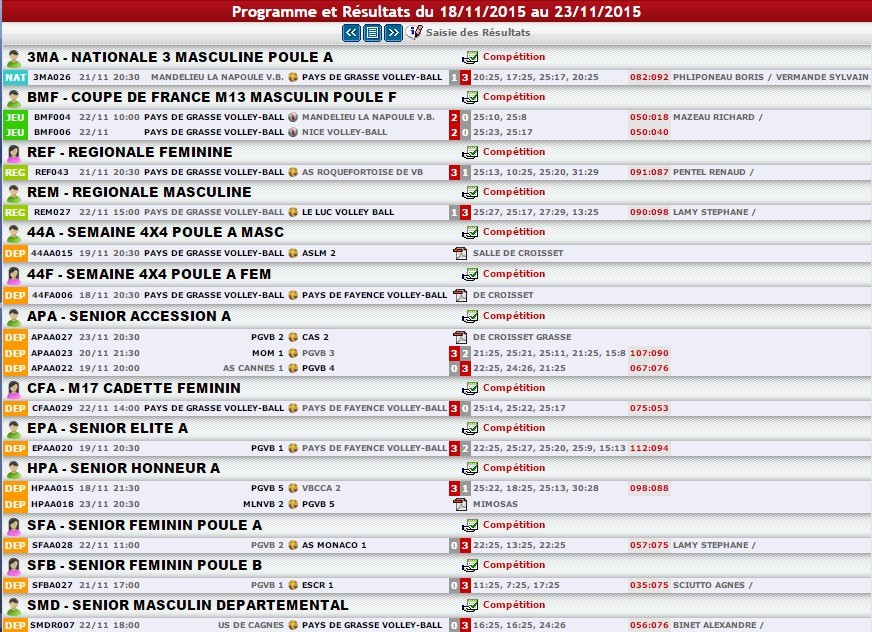Go to next week with double-right arrow
The width and height of the screenshot is (872, 632).
(x=393, y=33)
